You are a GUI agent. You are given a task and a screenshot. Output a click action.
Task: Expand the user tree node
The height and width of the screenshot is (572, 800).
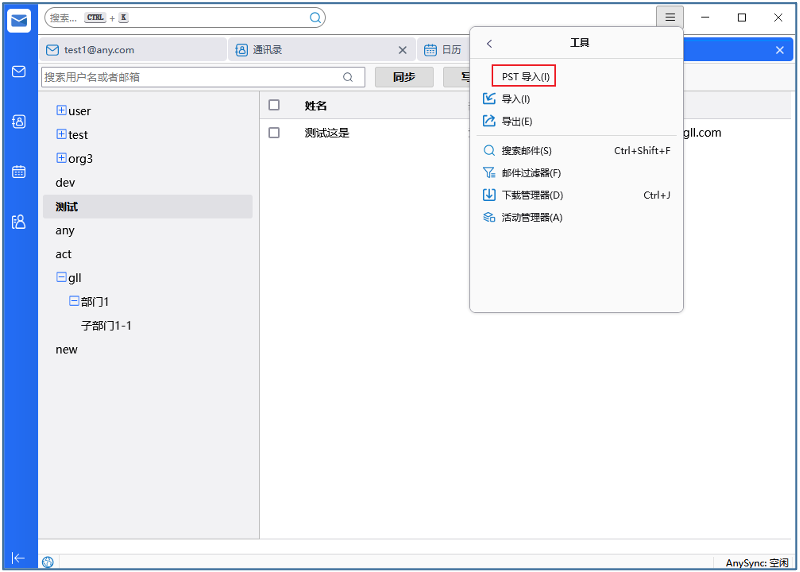[61, 111]
